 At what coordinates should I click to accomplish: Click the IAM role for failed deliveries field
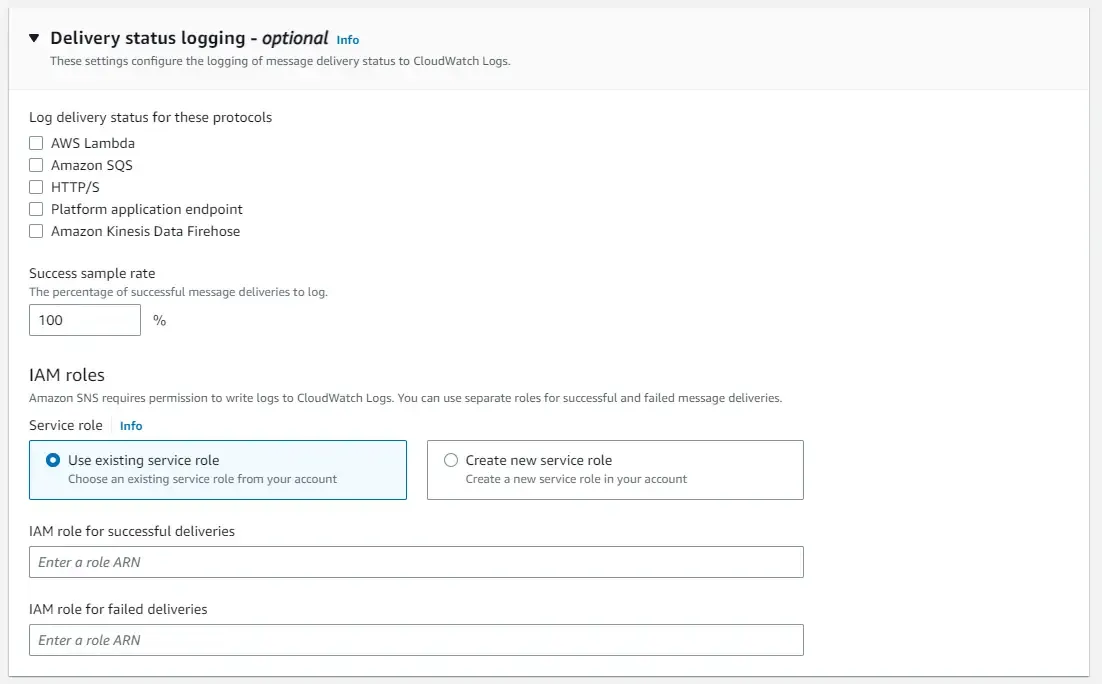click(416, 639)
